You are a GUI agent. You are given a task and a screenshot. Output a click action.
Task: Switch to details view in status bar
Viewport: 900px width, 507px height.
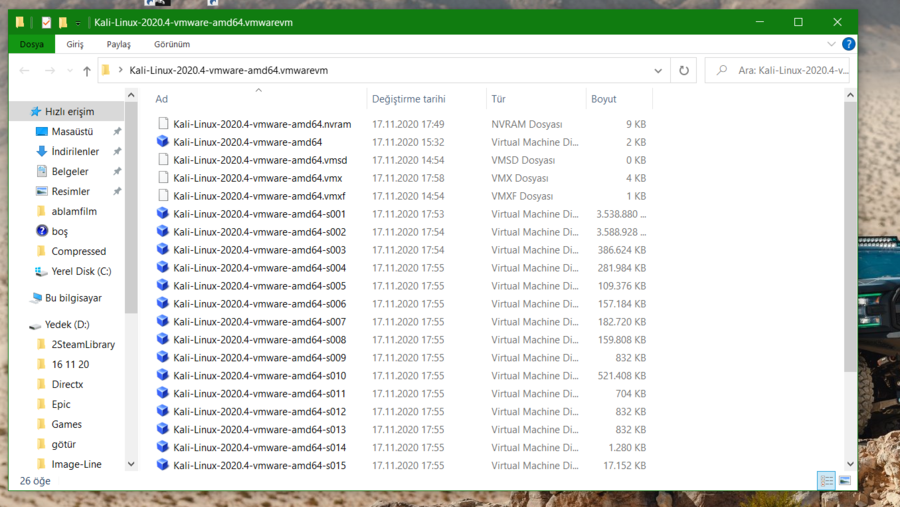[826, 481]
